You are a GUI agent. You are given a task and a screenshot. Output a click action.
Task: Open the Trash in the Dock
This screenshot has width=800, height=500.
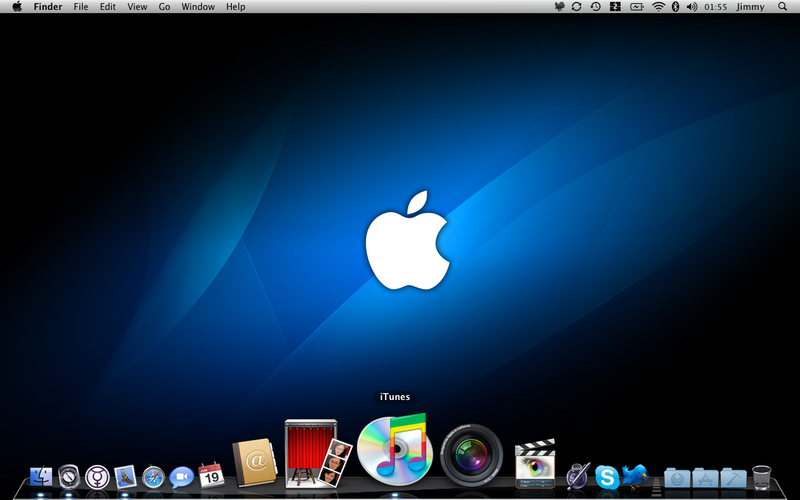761,478
